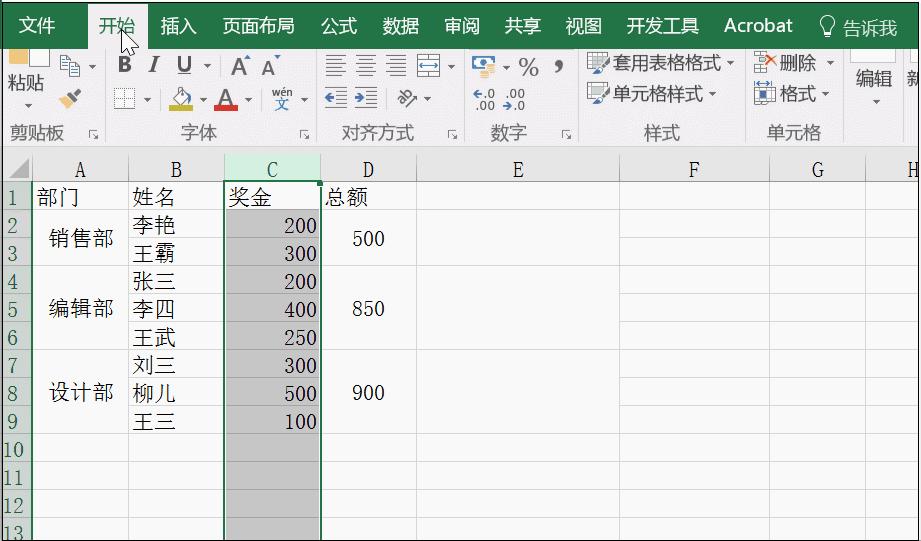Click the text orientation icon
921x541 pixels.
(x=407, y=98)
